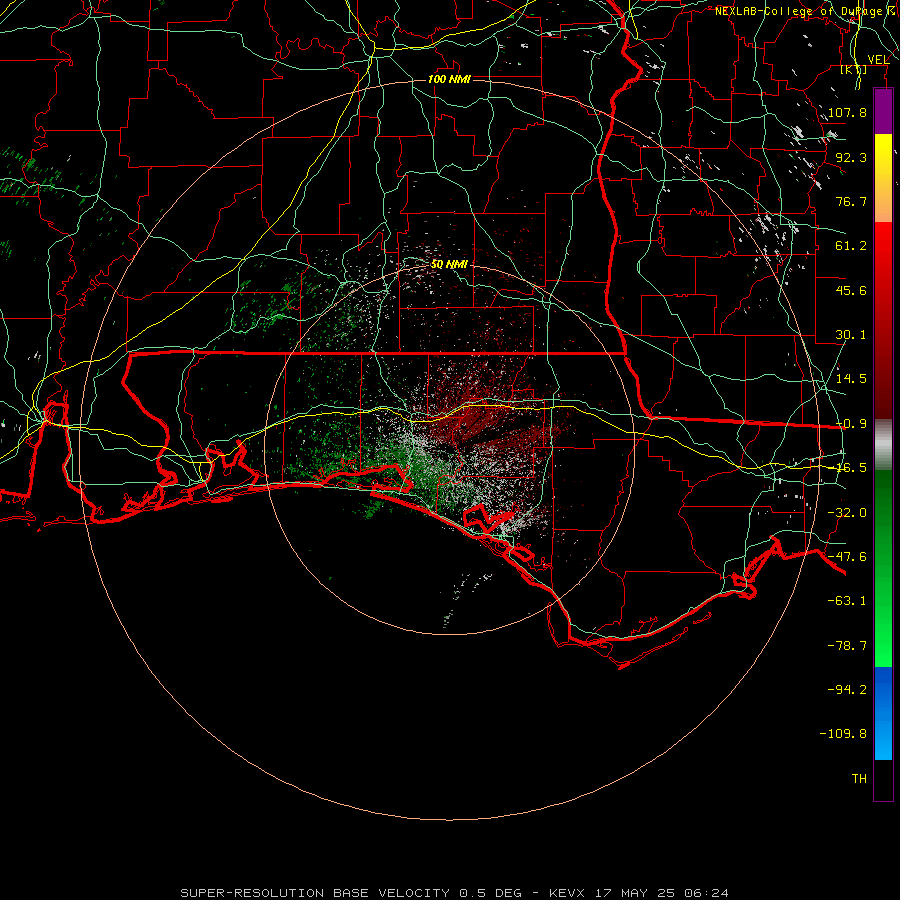Image resolution: width=900 pixels, height=900 pixels.
Task: Select the 14.5 scale value
Action: click(851, 379)
